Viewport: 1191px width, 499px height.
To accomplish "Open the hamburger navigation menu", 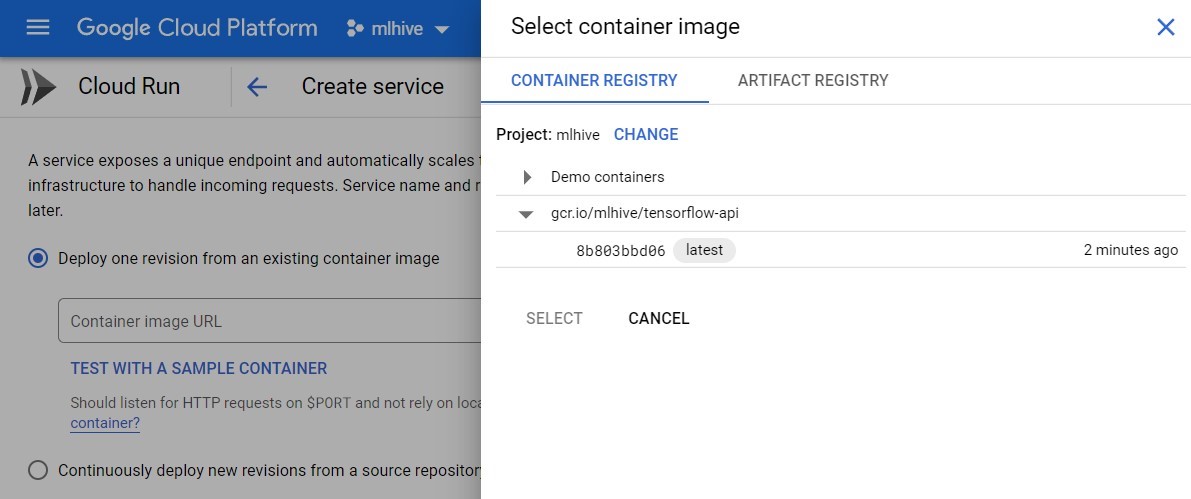I will click(x=38, y=28).
